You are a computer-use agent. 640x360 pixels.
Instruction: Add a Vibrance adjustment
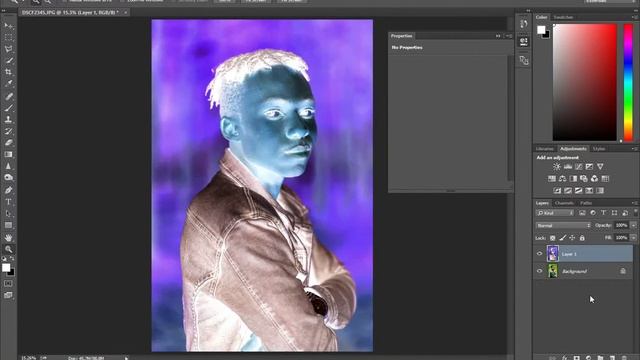pyautogui.click(x=600, y=167)
